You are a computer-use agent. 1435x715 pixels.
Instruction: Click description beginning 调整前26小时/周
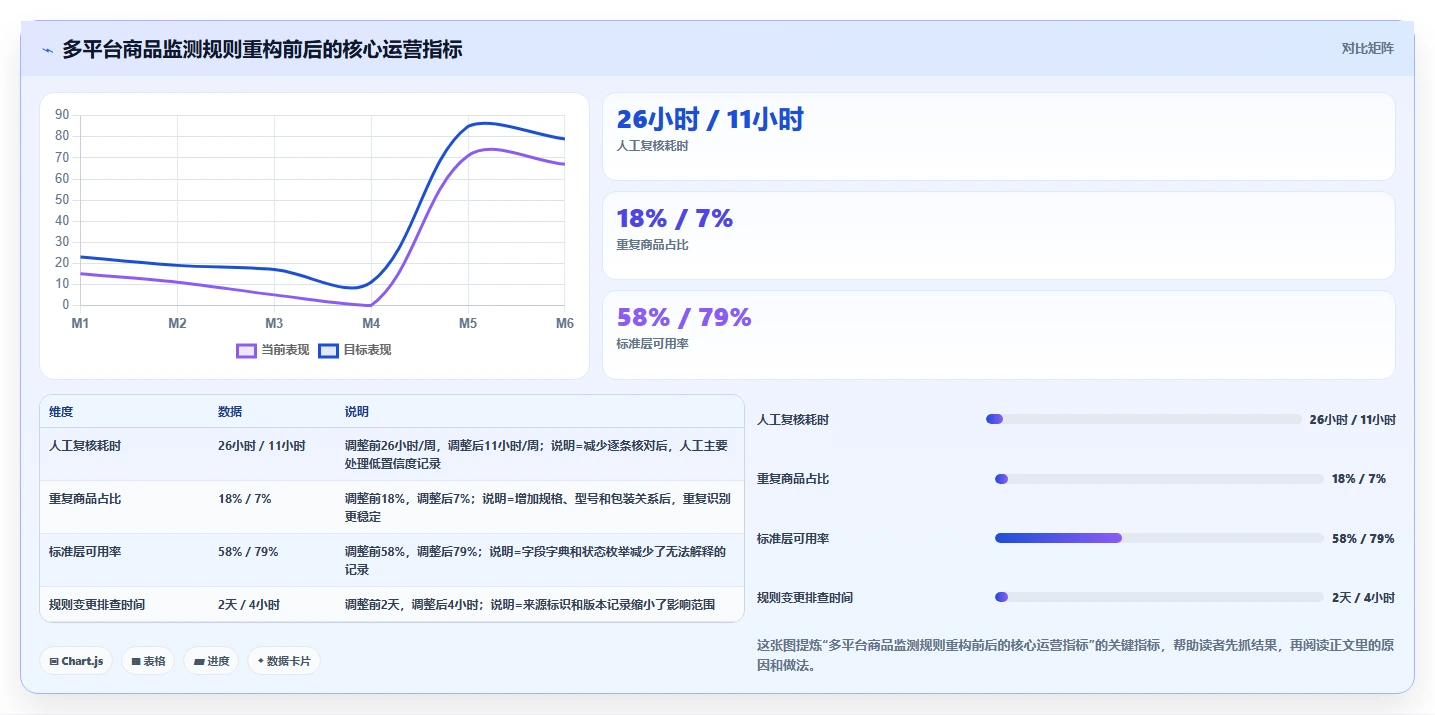536,454
